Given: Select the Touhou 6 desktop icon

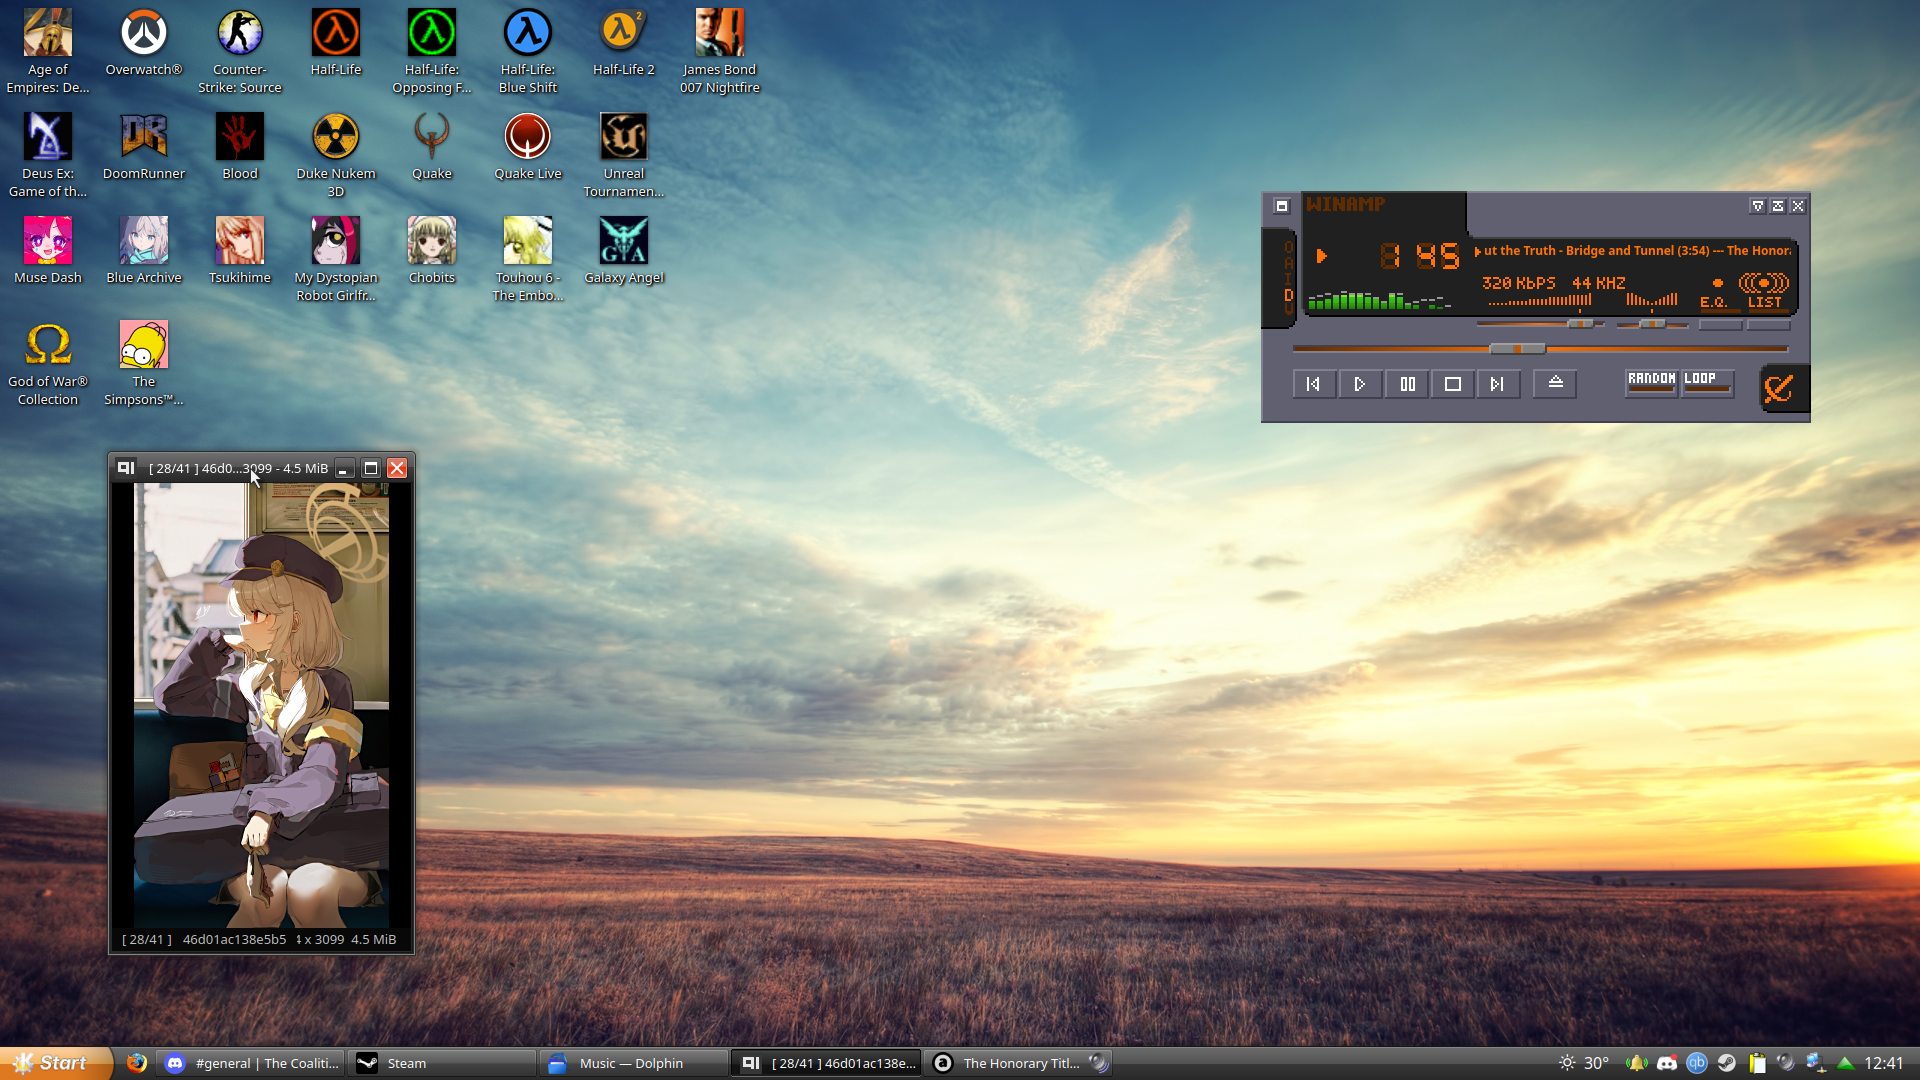Looking at the screenshot, I should (x=528, y=260).
